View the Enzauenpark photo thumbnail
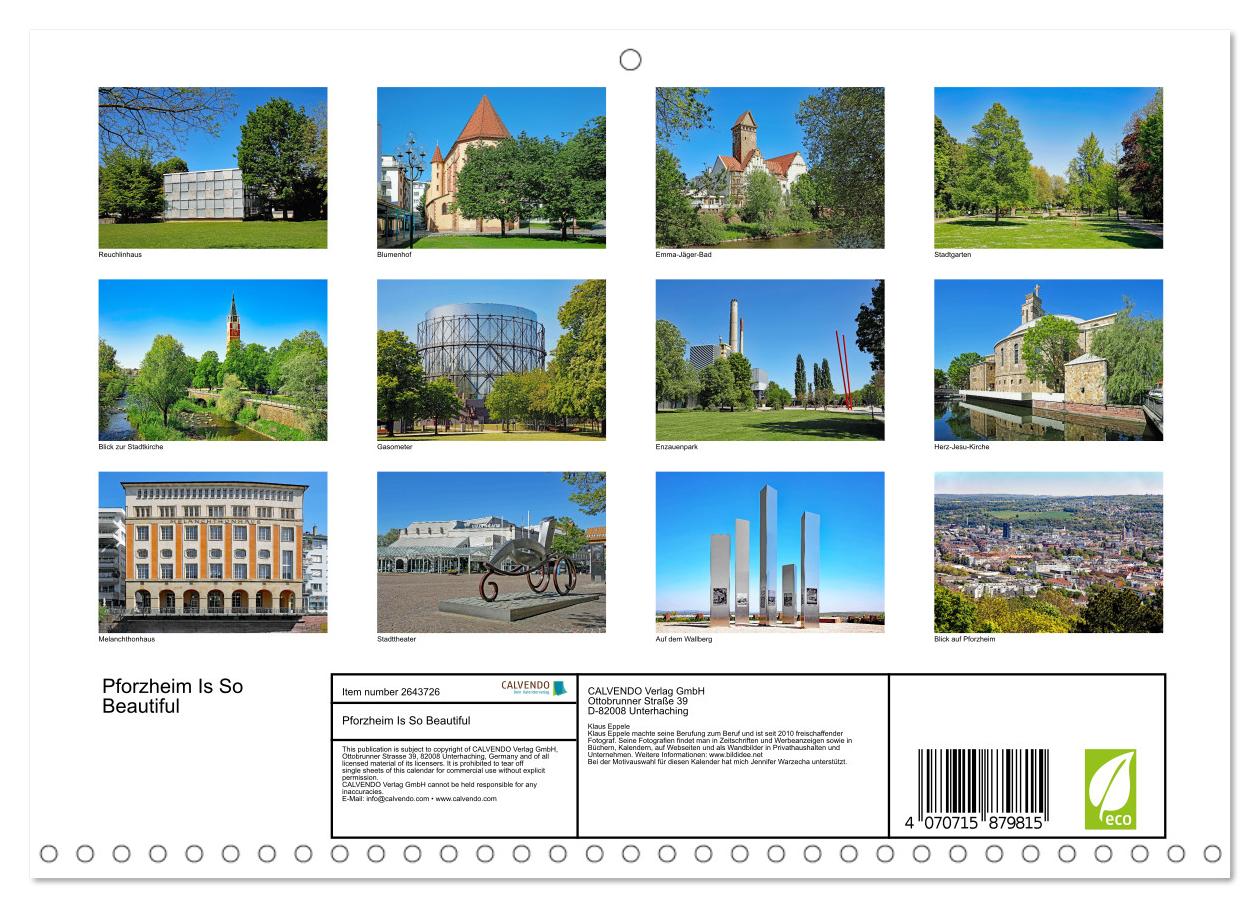Image resolution: width=1260 pixels, height=908 pixels. coord(770,360)
